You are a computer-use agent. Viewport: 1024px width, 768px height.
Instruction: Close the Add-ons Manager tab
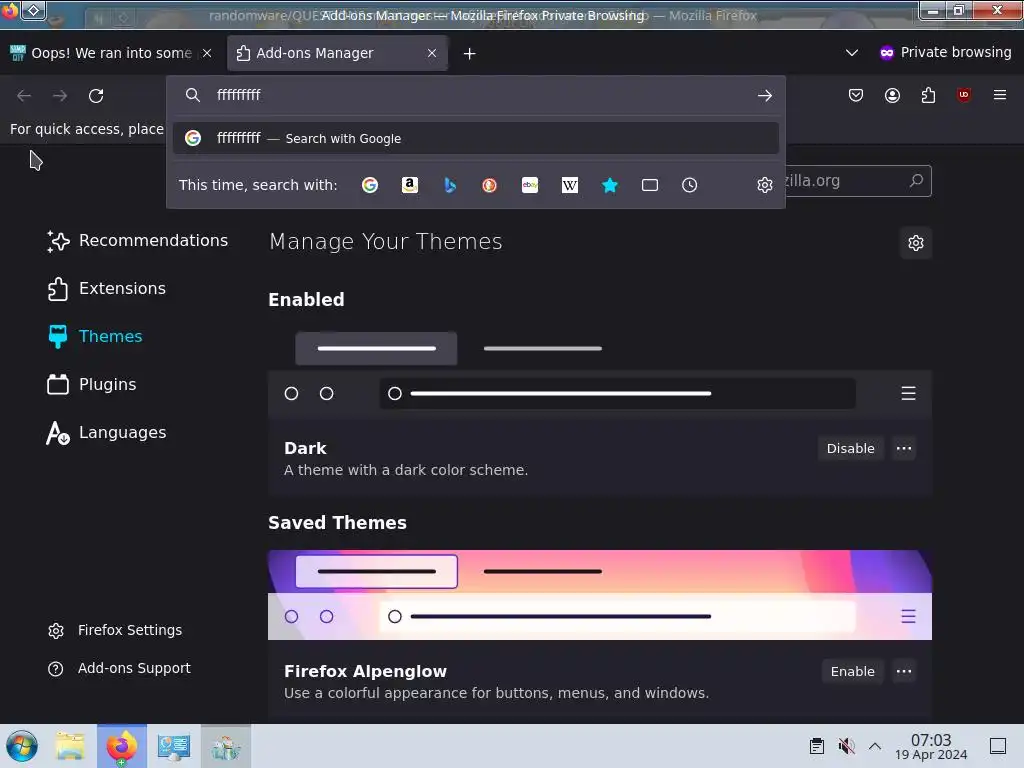tap(432, 53)
